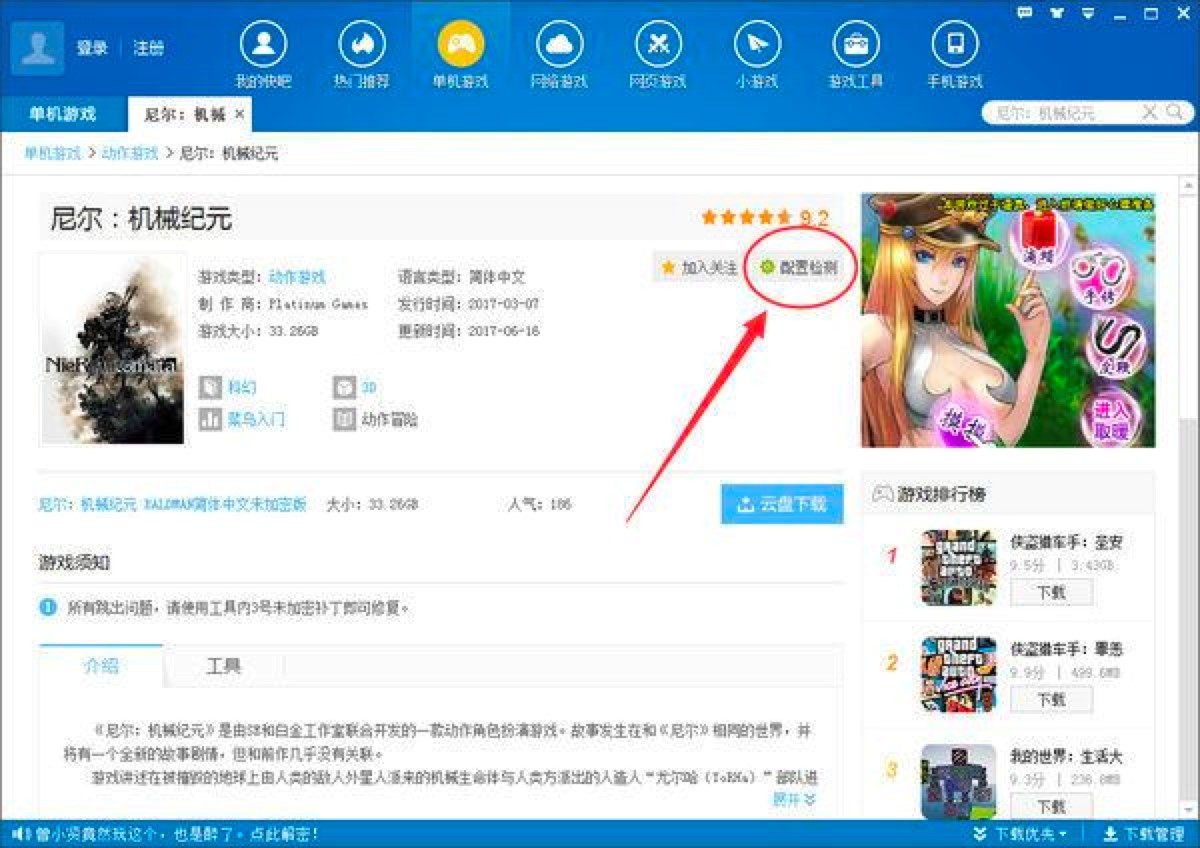Screen dimensions: 1200x848
Task: Clear the search box text
Action: point(1150,113)
